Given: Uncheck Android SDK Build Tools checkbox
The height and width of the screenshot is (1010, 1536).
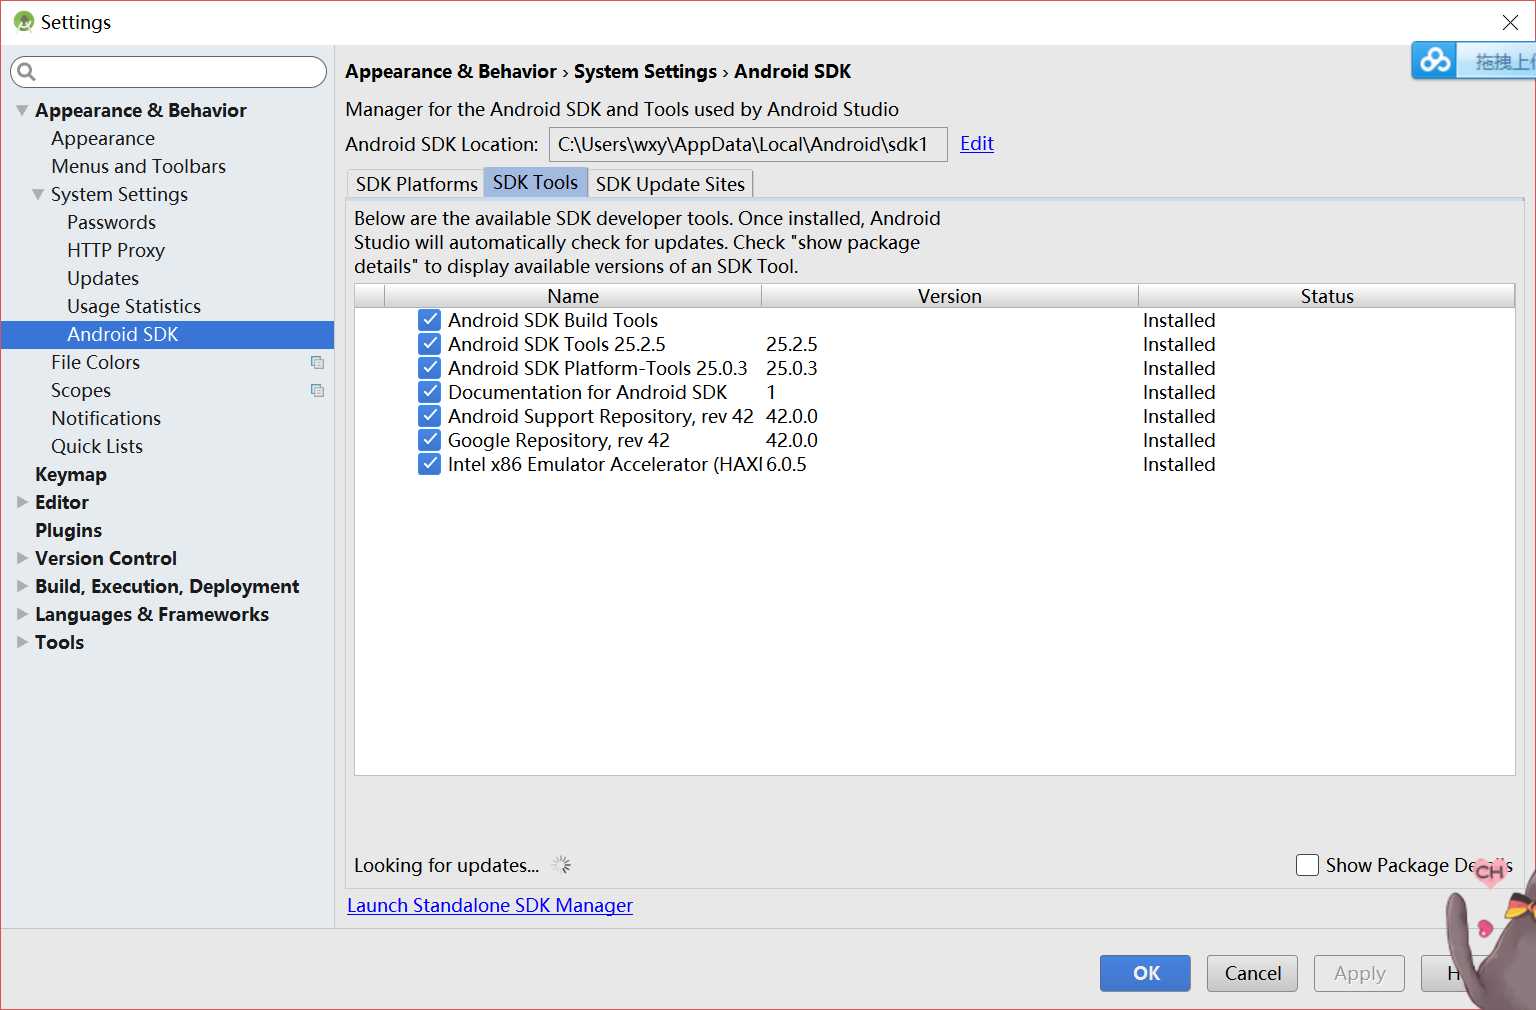Looking at the screenshot, I should tap(430, 320).
